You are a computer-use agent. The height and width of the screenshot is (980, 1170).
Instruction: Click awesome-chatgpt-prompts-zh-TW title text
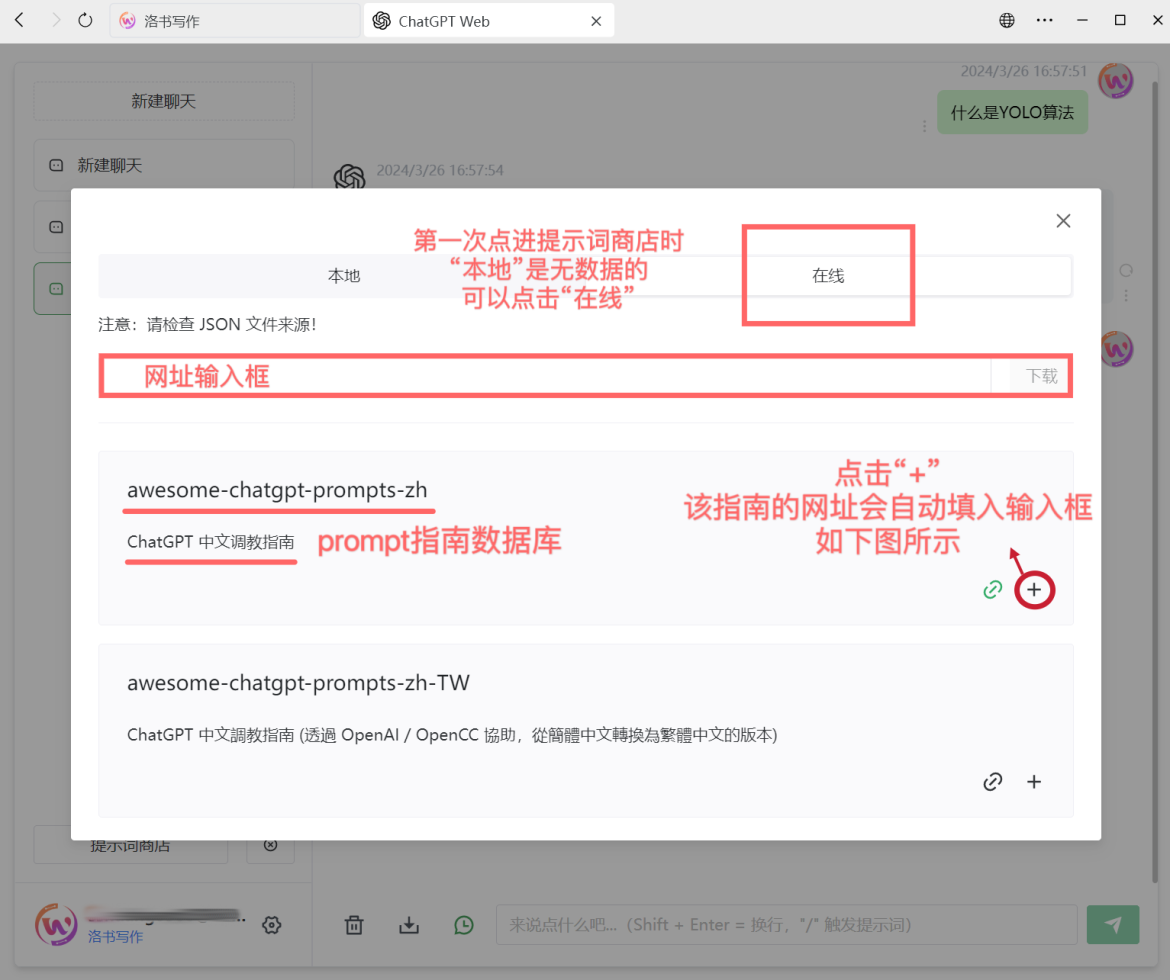tap(298, 683)
